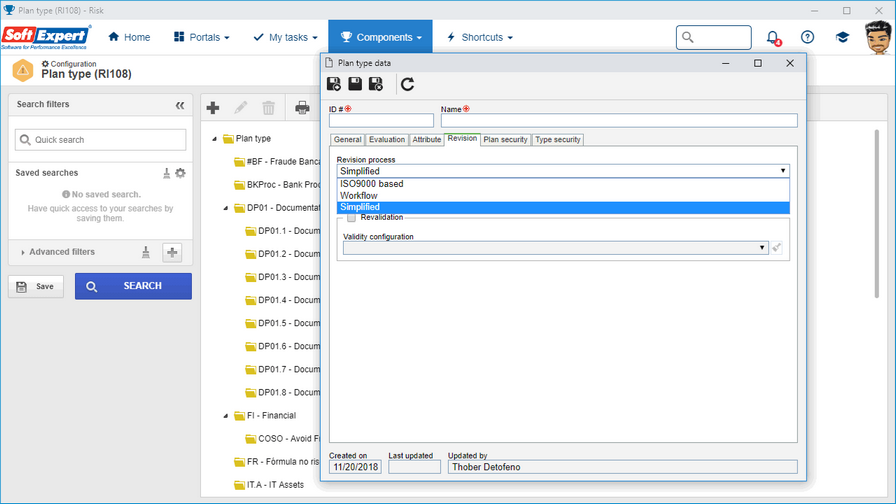This screenshot has height=504, width=896.
Task: Select the FR - Fórmula no risco folder
Action: click(x=277, y=462)
